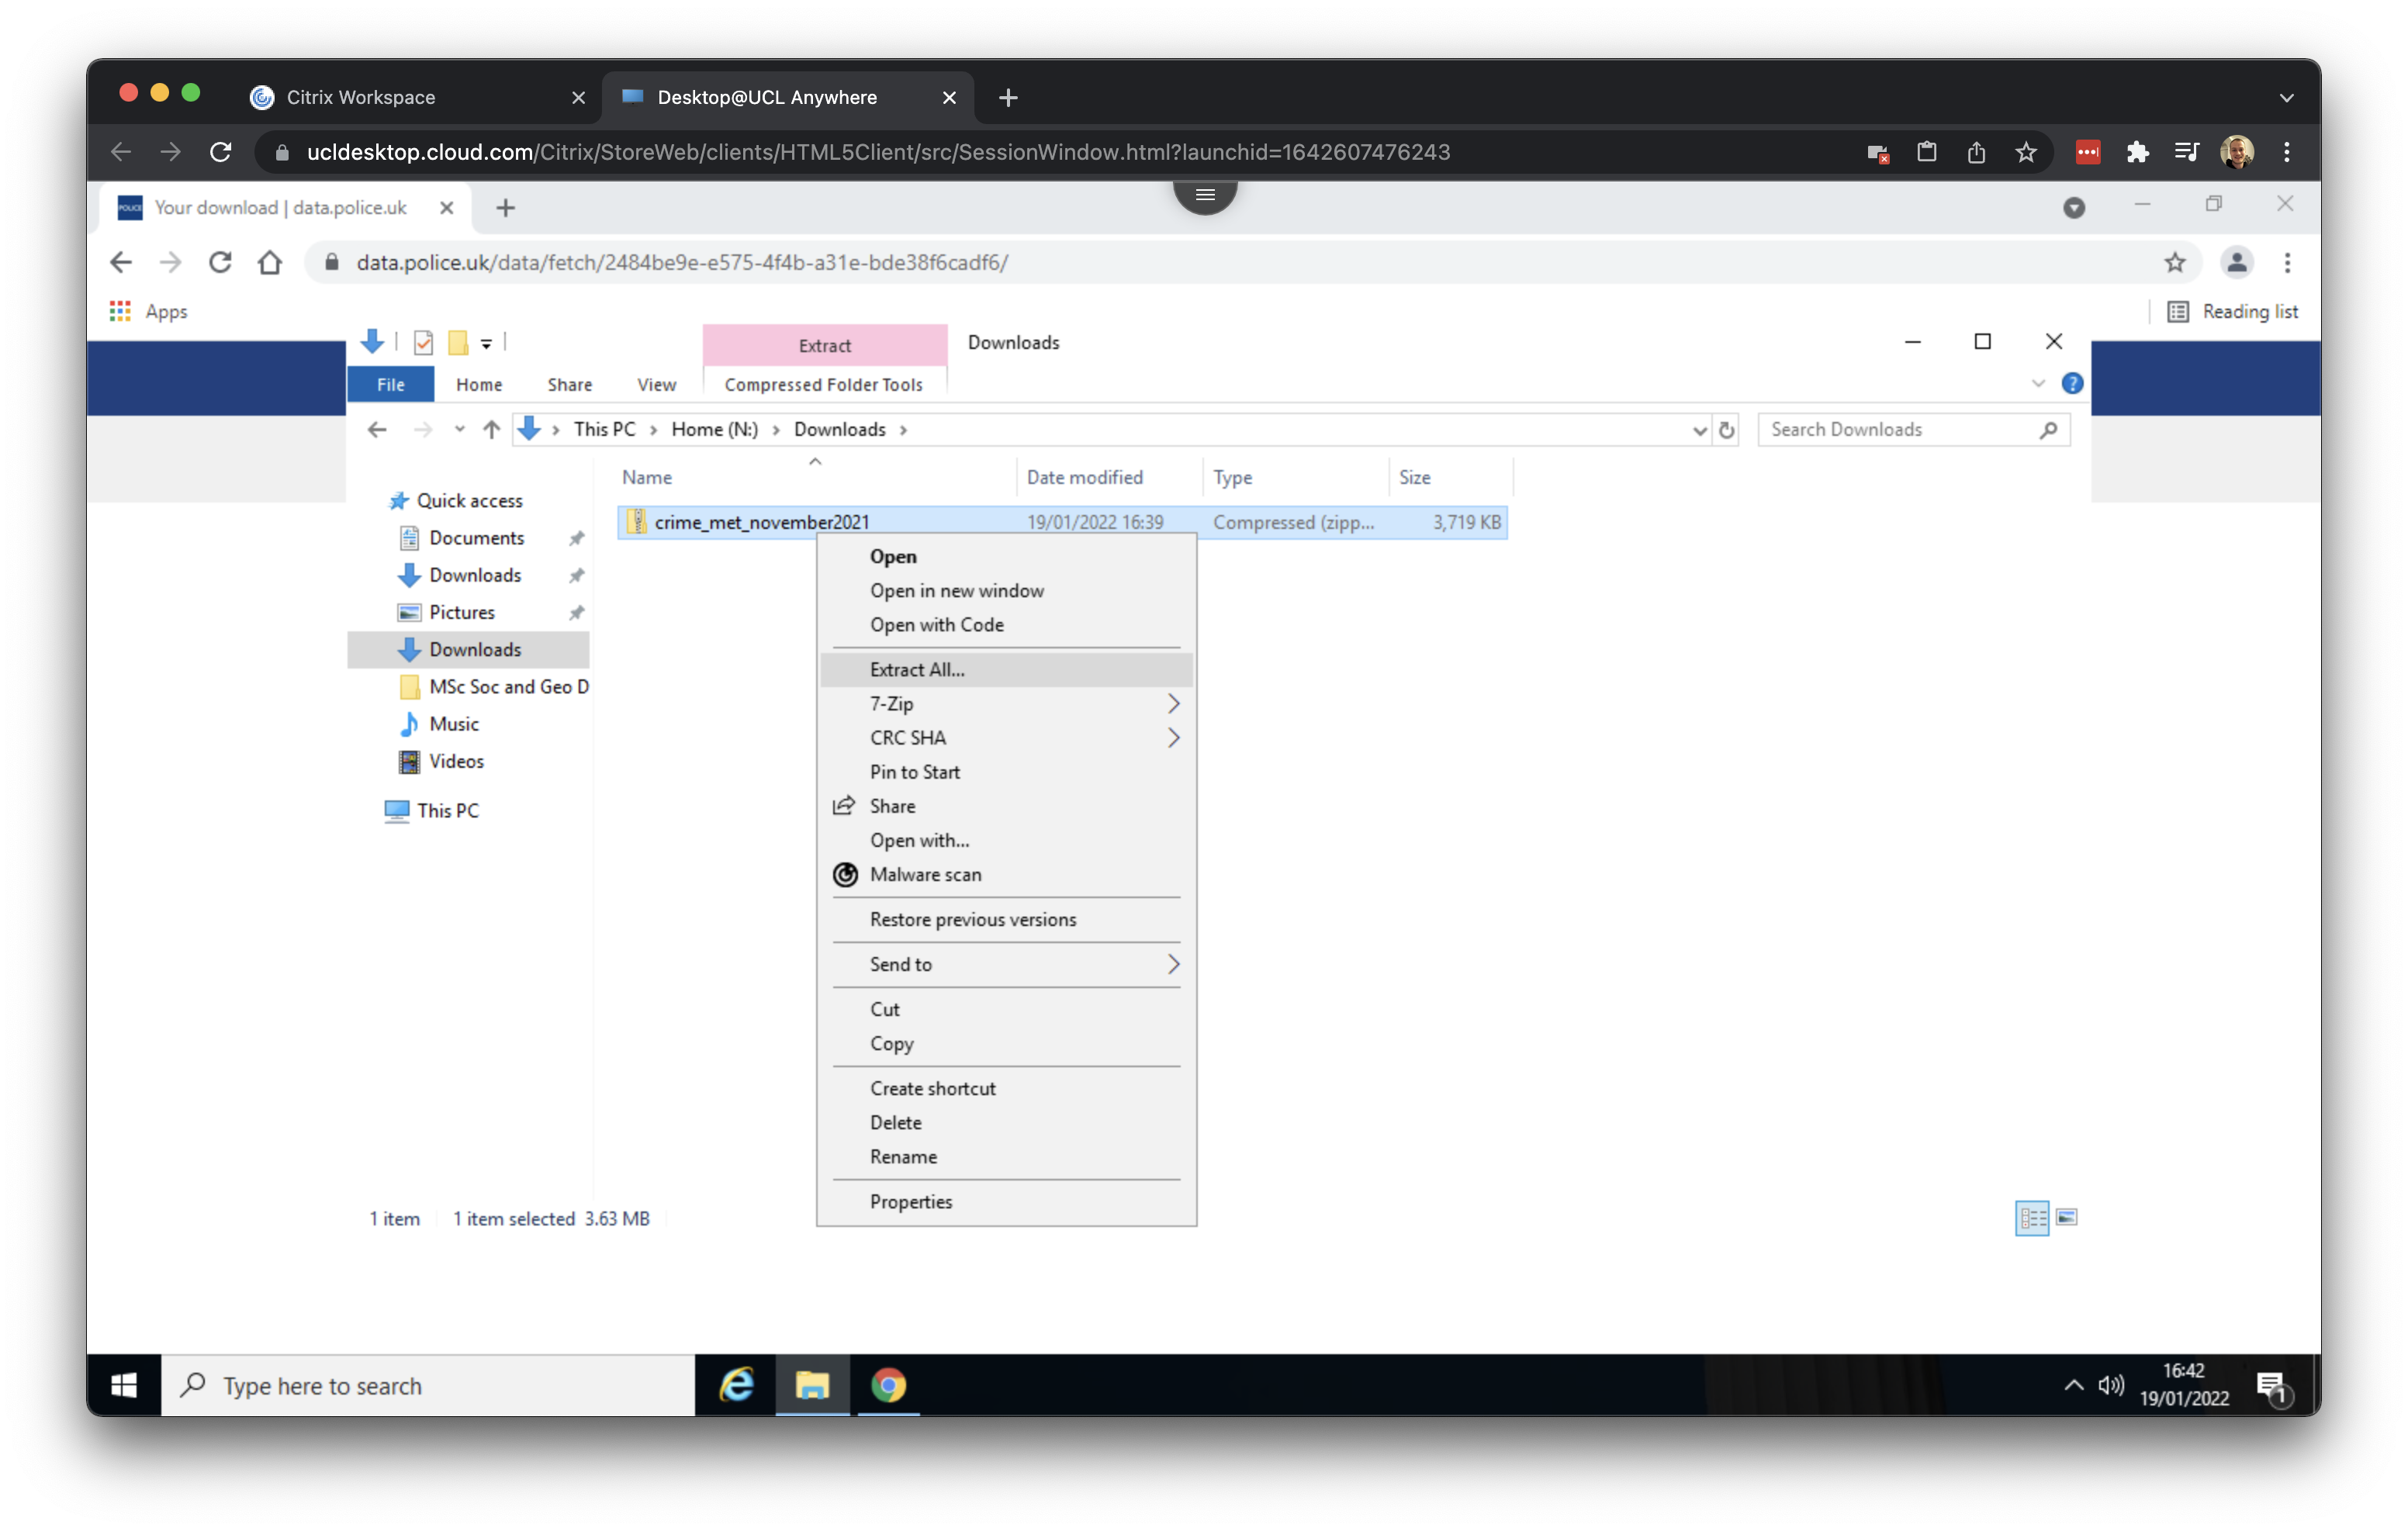This screenshot has width=2408, height=1531.
Task: Switch to details view layout
Action: point(2031,1217)
